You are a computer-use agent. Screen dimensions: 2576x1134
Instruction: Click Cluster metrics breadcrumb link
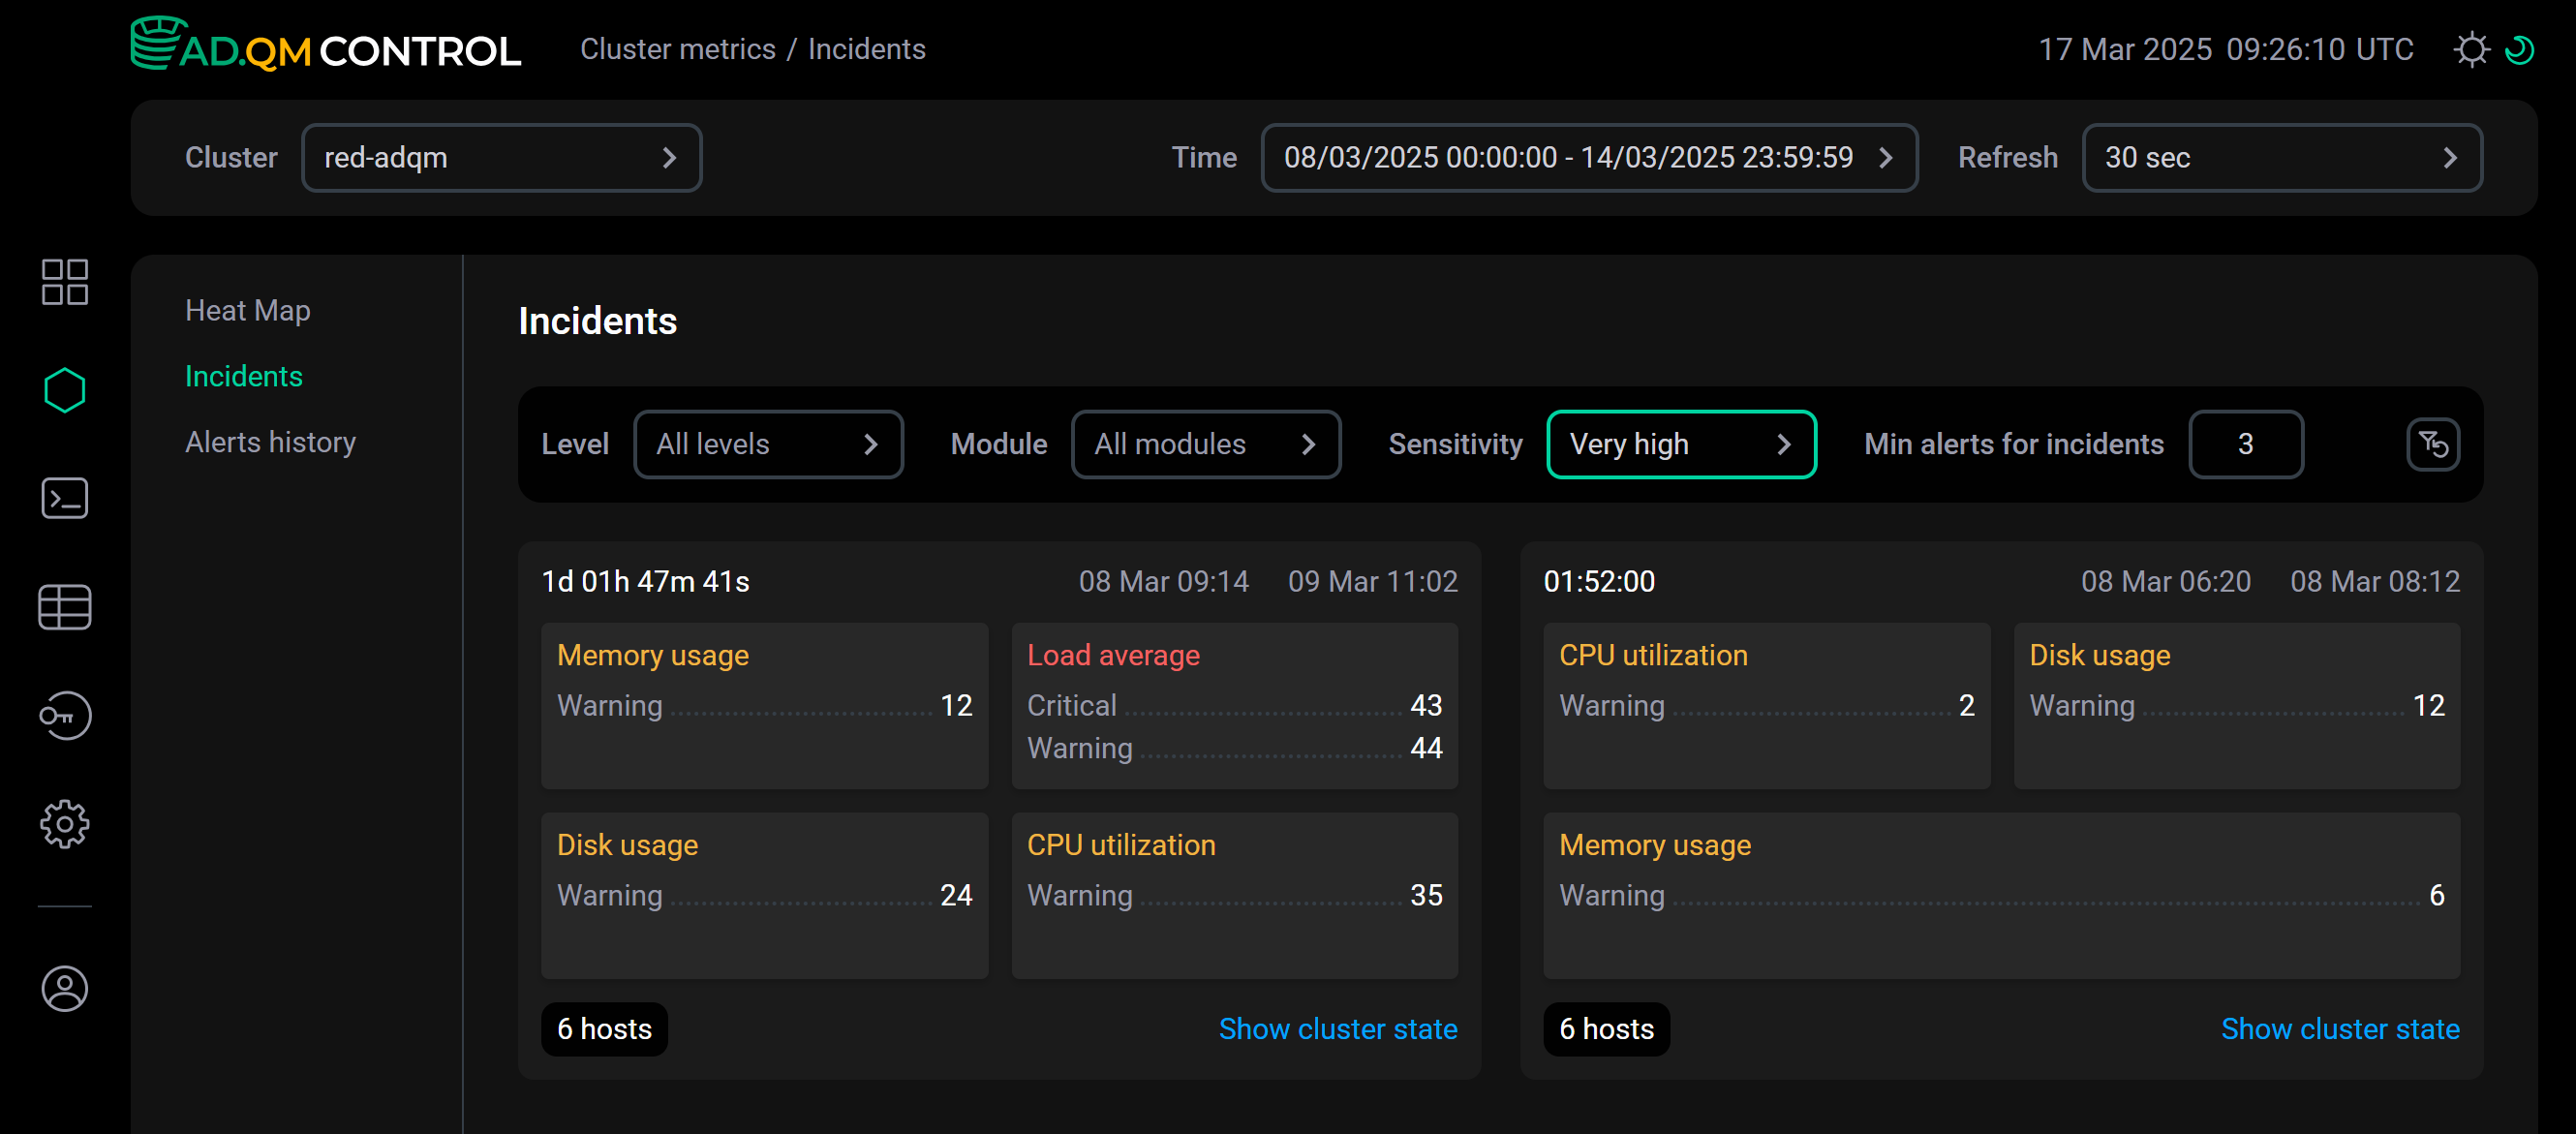coord(677,49)
